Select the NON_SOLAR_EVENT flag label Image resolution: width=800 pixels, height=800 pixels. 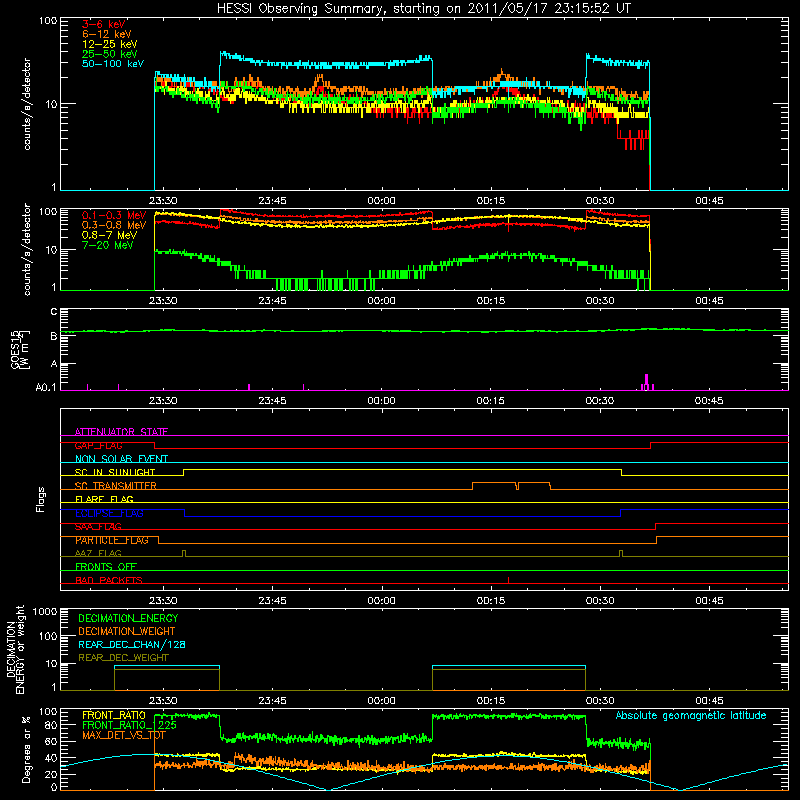[121, 459]
